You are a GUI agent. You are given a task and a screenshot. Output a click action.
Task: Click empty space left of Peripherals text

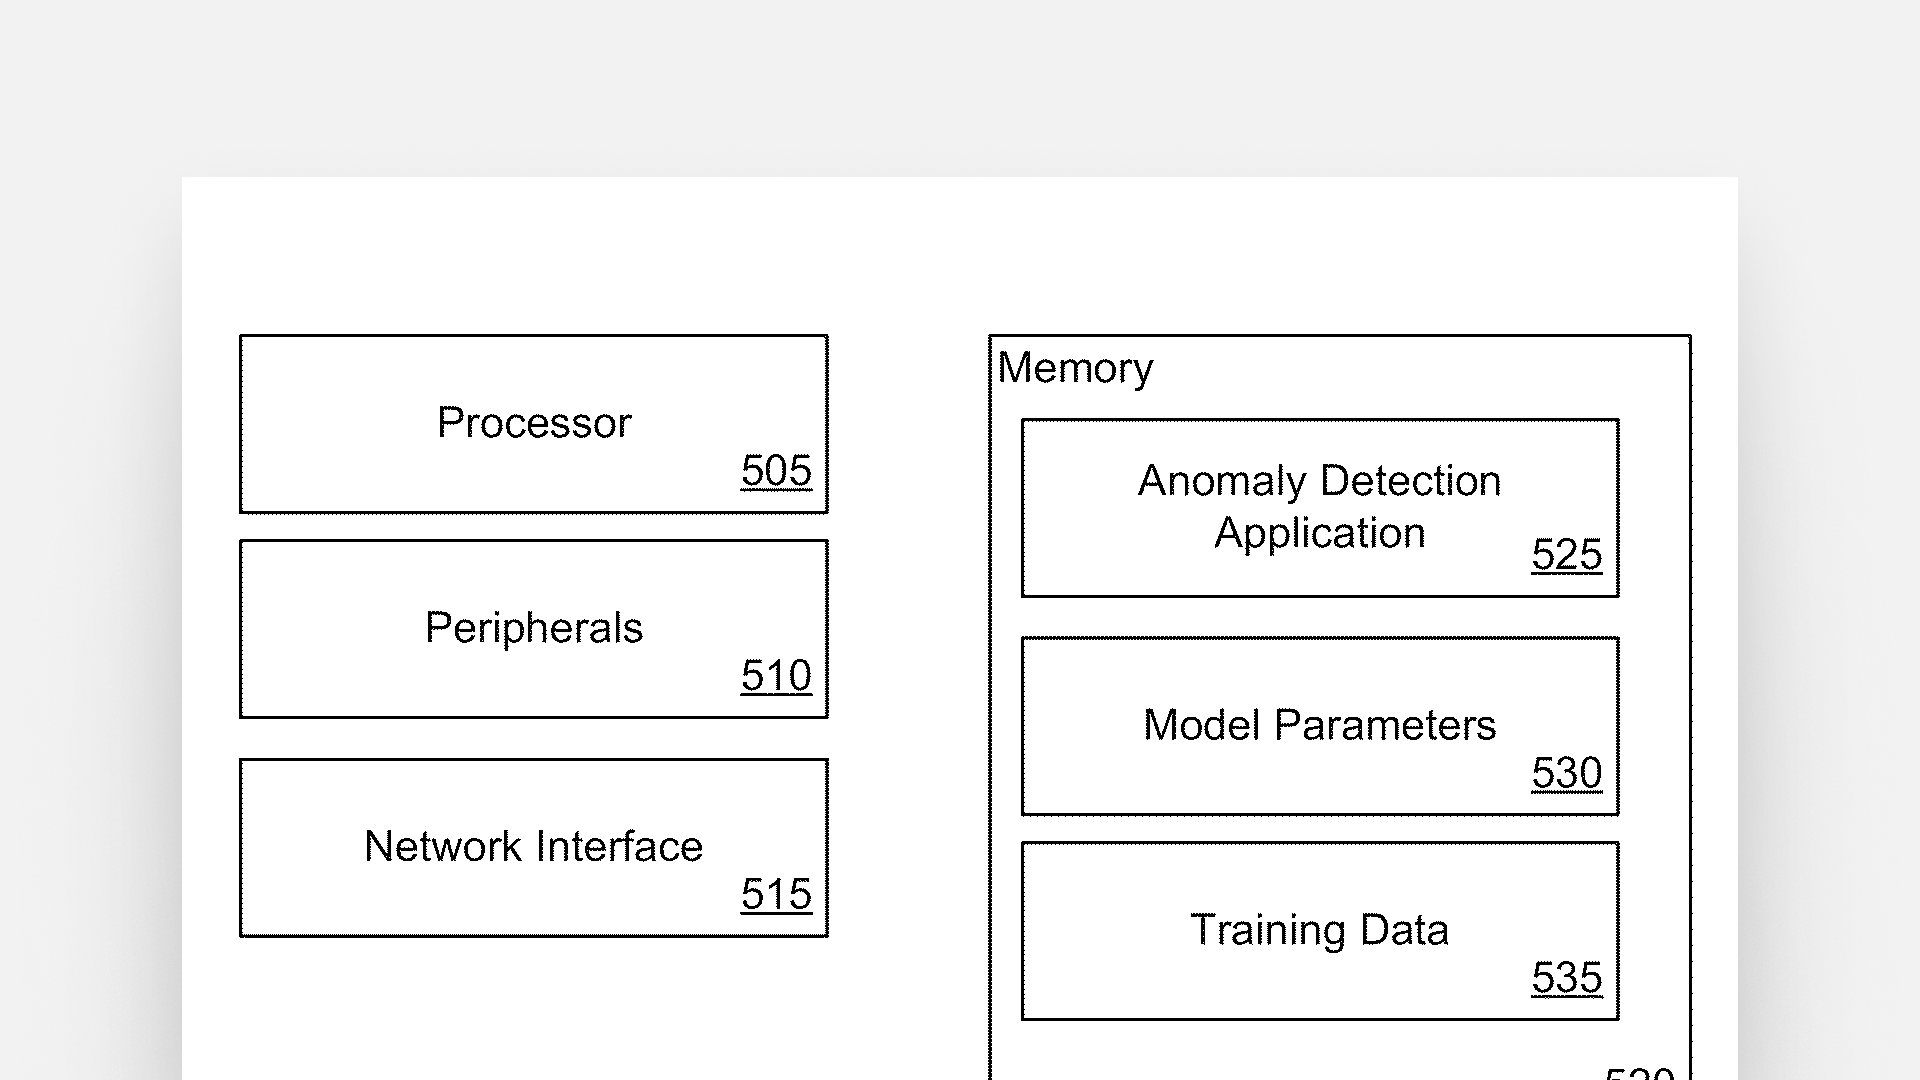coord(320,630)
